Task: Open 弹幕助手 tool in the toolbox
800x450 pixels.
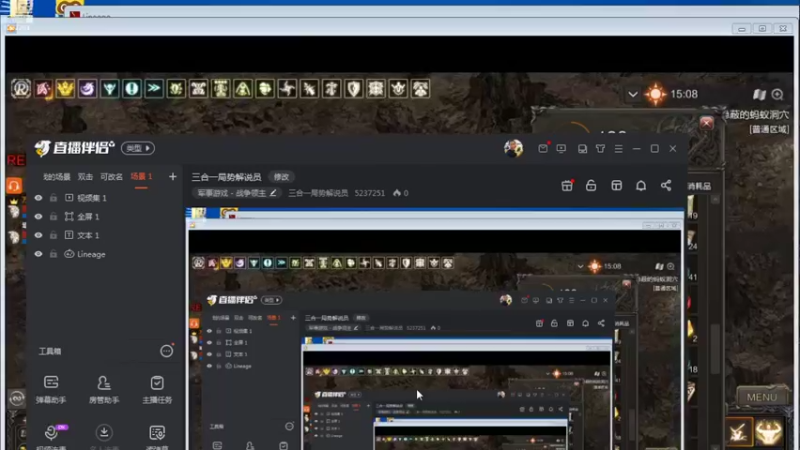Action: (51, 390)
